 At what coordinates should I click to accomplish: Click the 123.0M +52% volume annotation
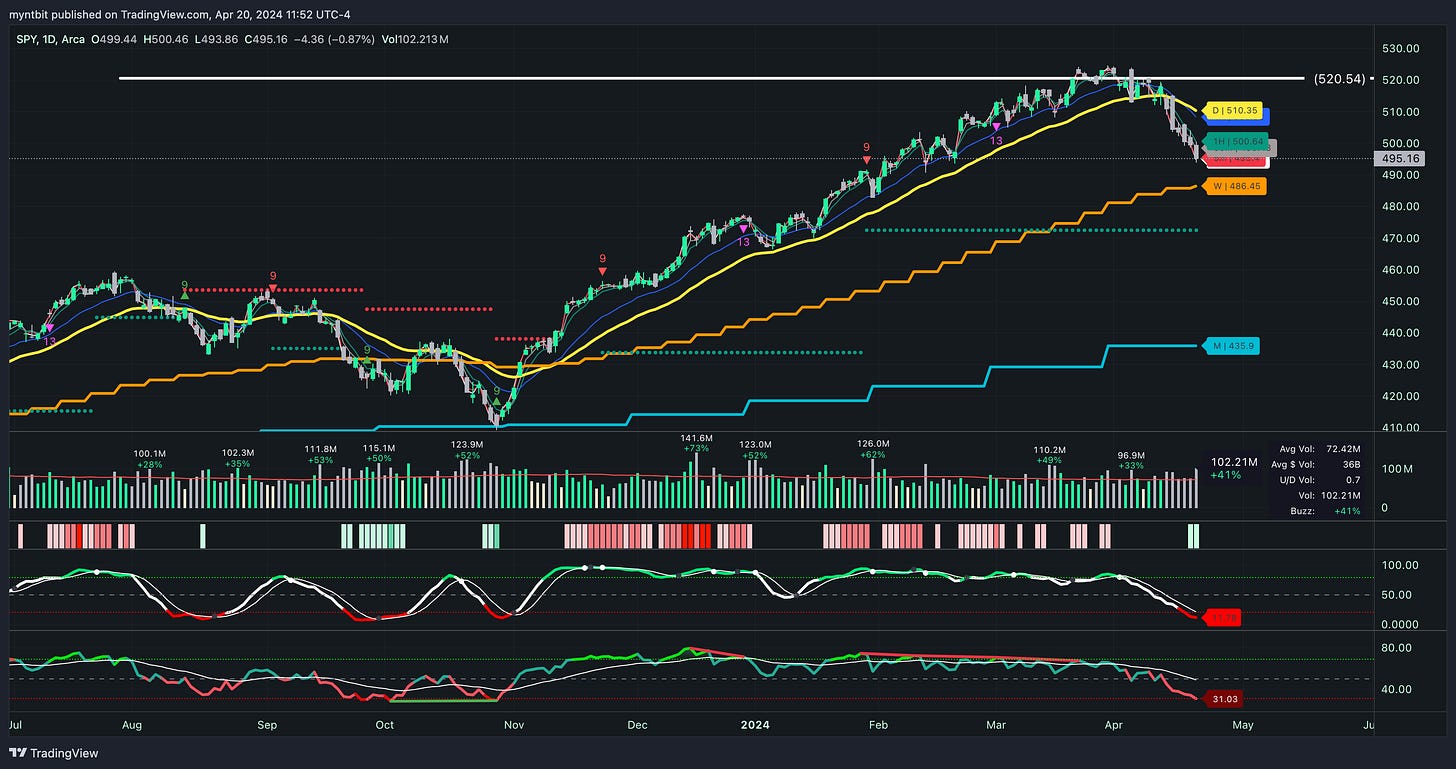click(x=755, y=449)
